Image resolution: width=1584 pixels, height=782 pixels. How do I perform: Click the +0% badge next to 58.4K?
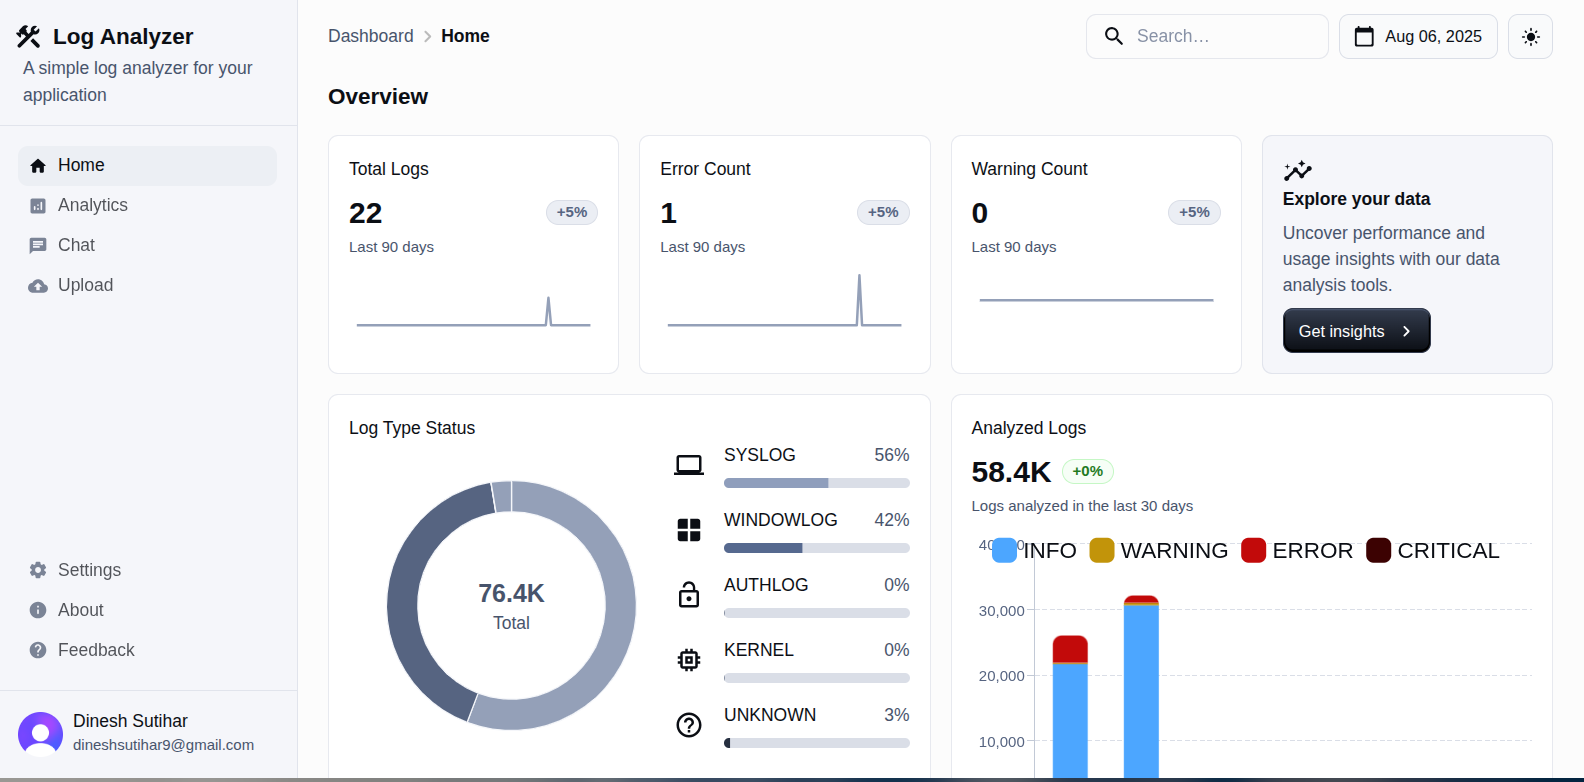pos(1088,471)
